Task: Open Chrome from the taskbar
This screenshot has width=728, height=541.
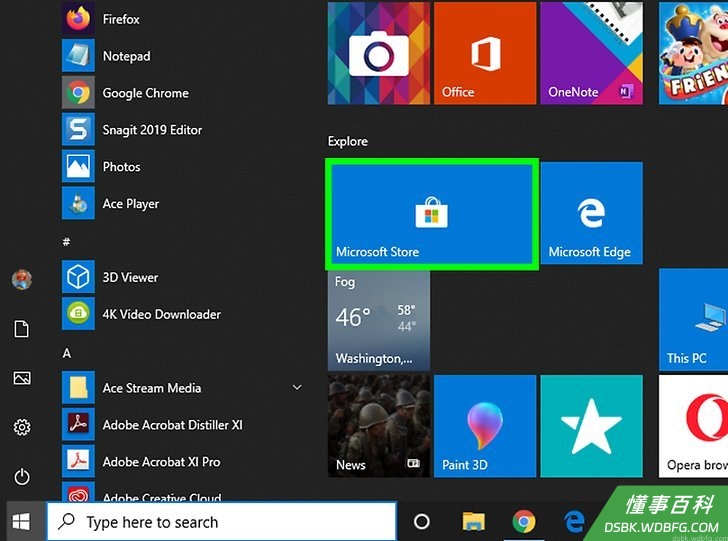Action: click(x=524, y=521)
